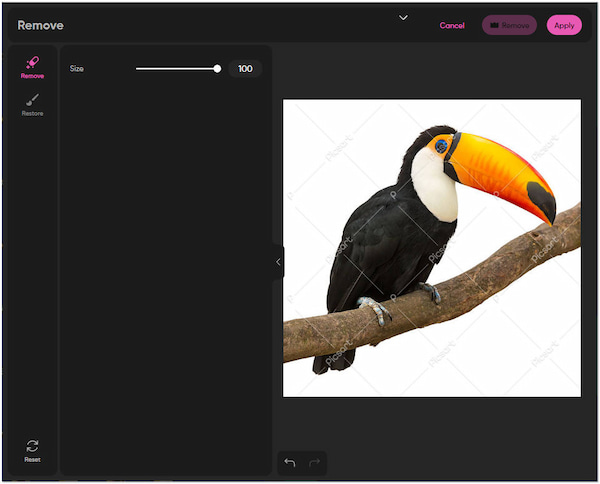The image size is (600, 484).
Task: Click the Size slider handle
Action: 217,69
